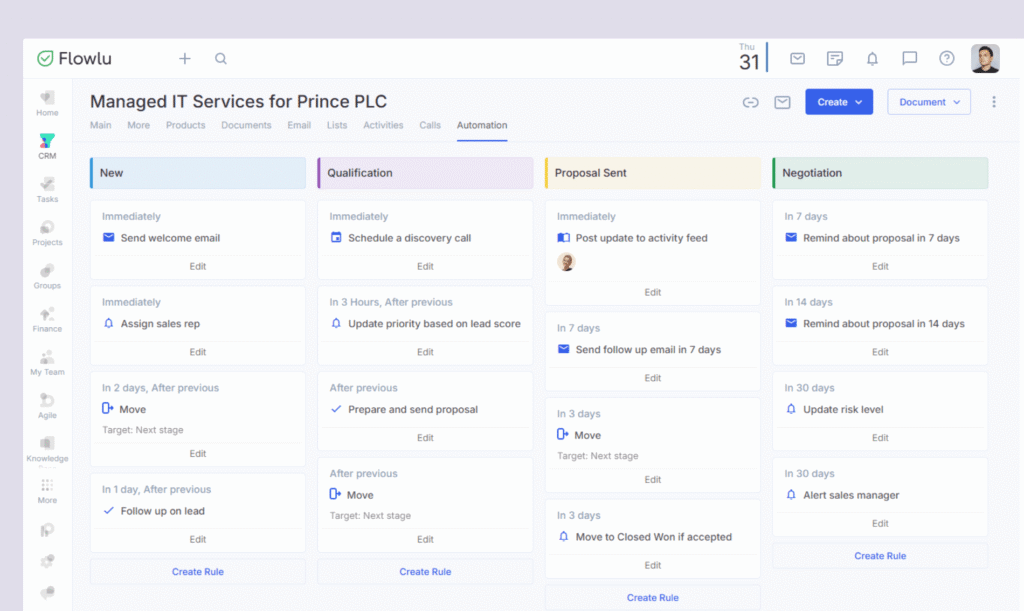This screenshot has height=611, width=1024.
Task: Edit the Send welcome email rule
Action: click(197, 266)
